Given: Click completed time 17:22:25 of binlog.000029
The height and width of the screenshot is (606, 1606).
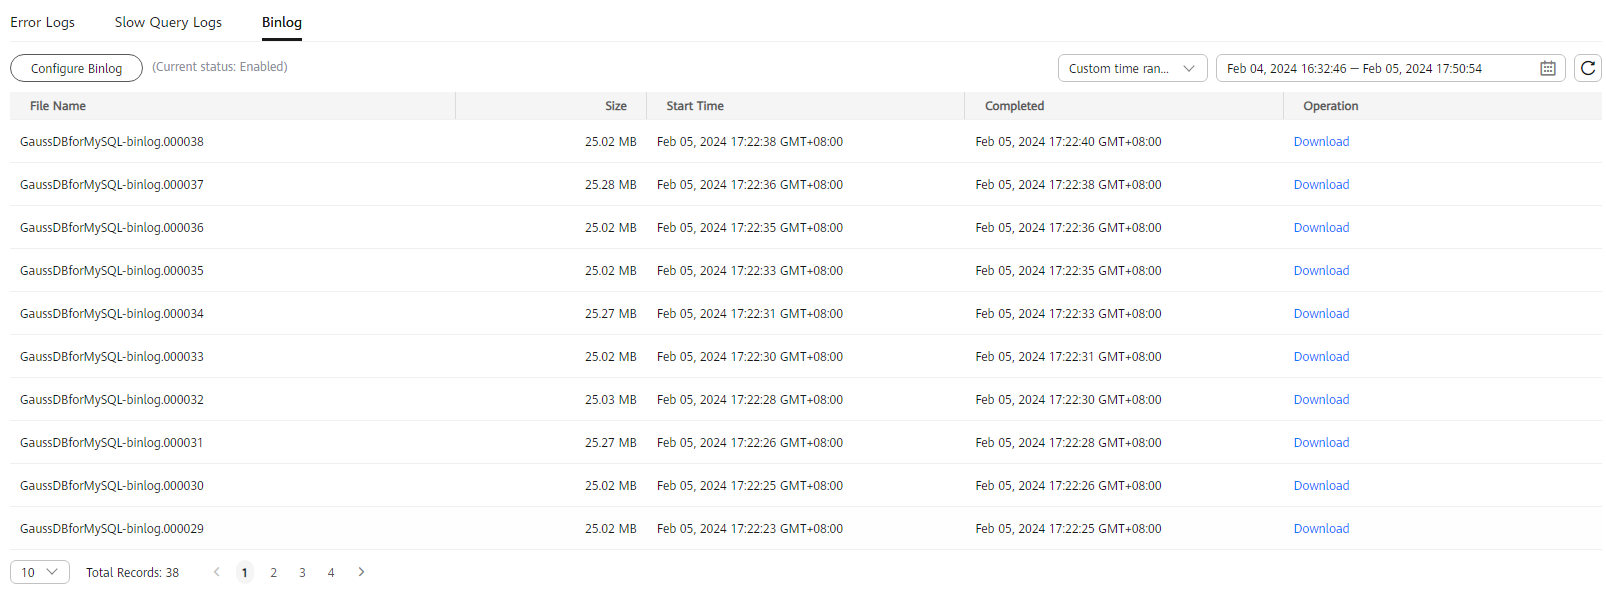Looking at the screenshot, I should pos(1068,529).
